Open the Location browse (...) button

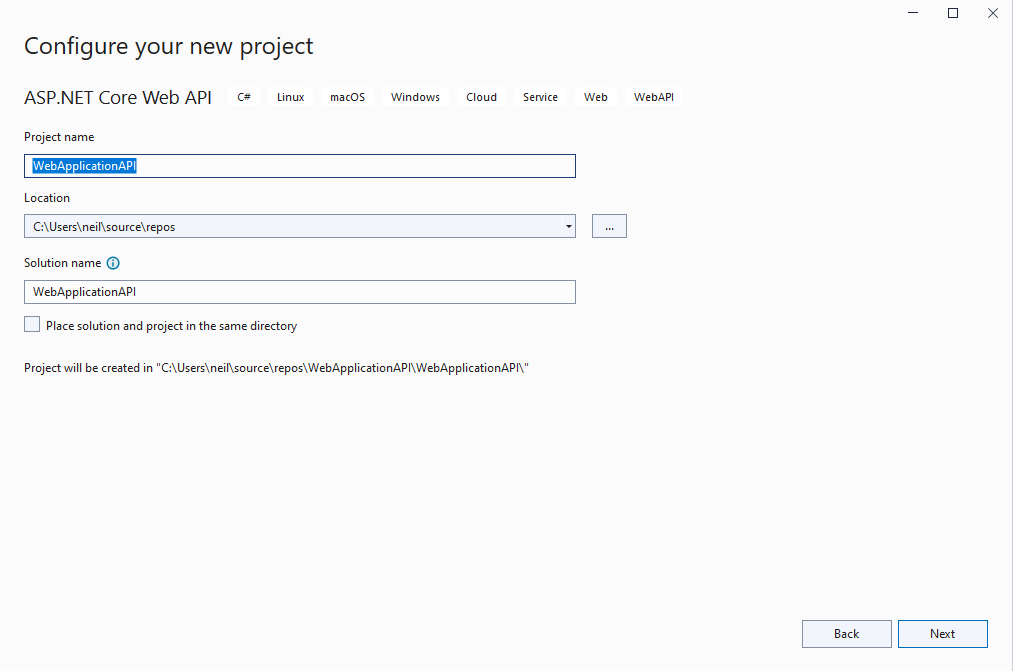tap(609, 226)
